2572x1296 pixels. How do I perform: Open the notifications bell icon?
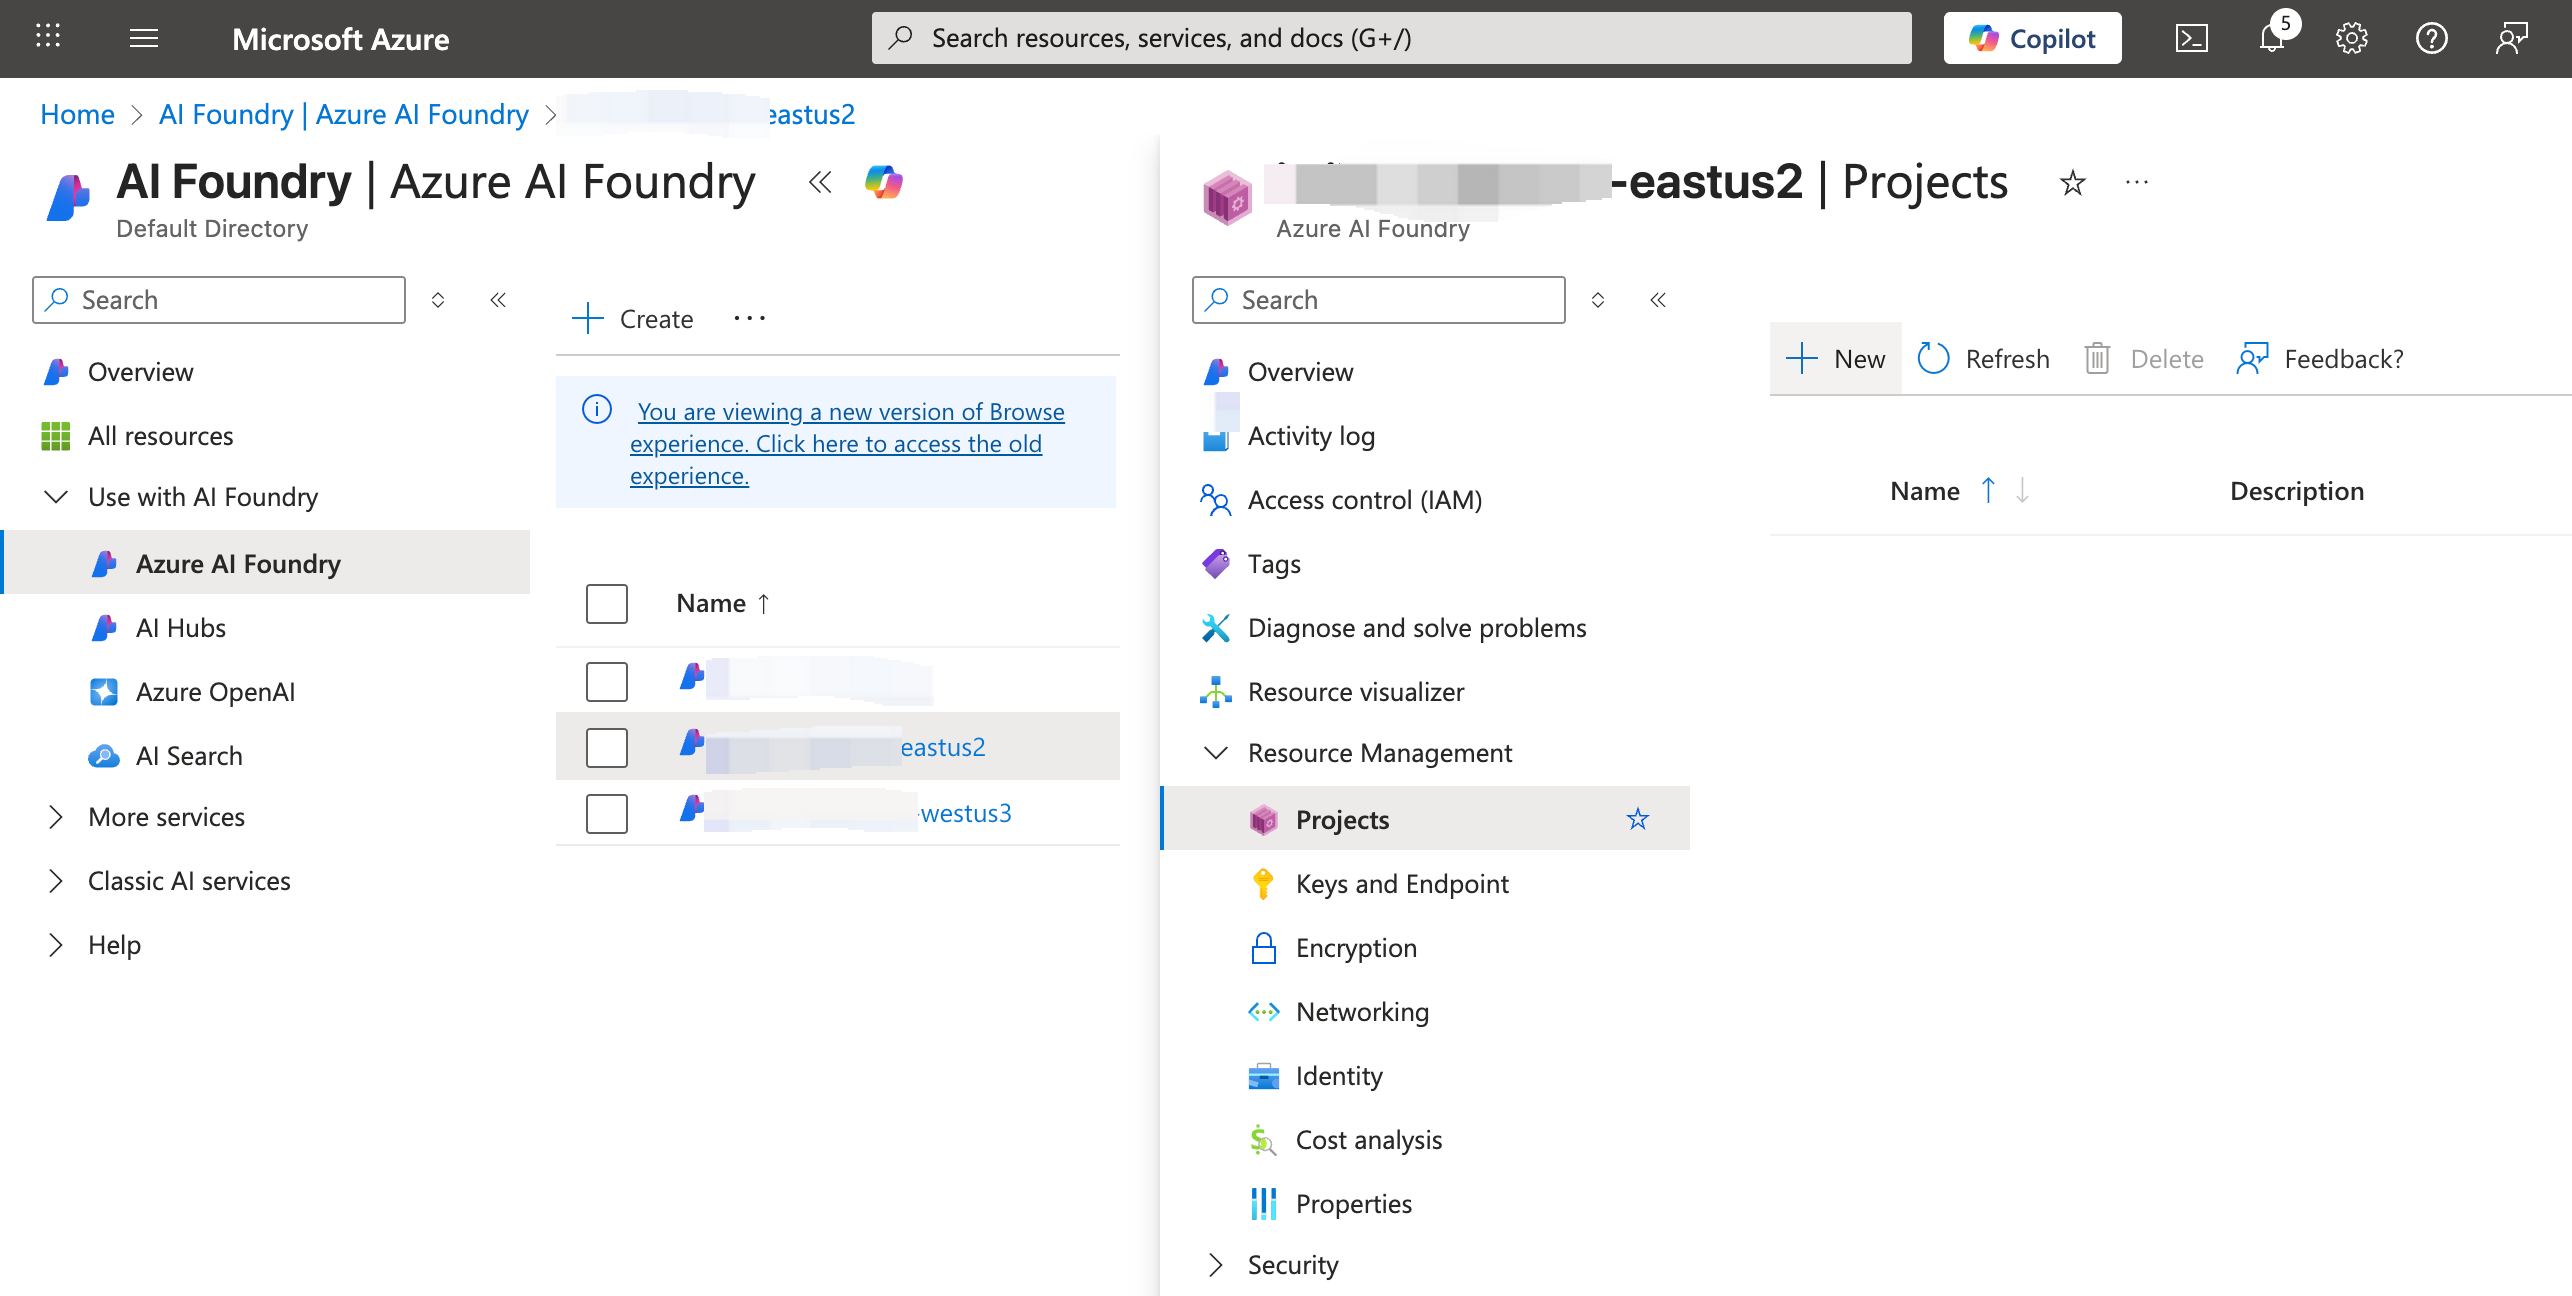coord(2271,39)
